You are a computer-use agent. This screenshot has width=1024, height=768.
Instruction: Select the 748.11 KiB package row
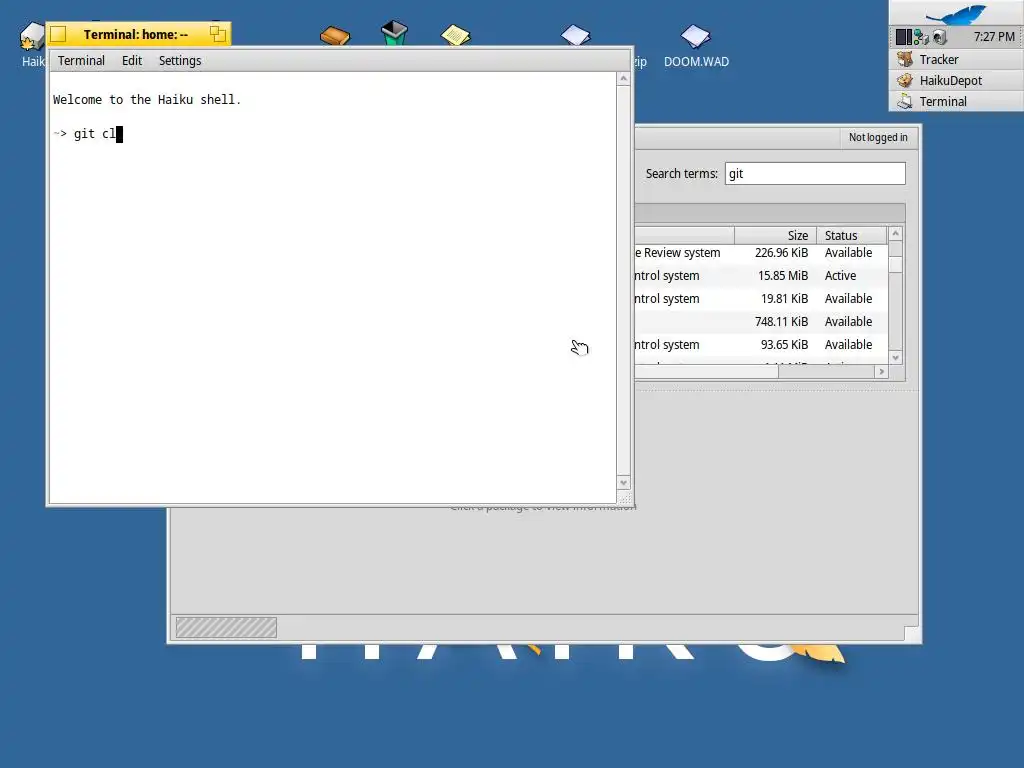[761, 321]
